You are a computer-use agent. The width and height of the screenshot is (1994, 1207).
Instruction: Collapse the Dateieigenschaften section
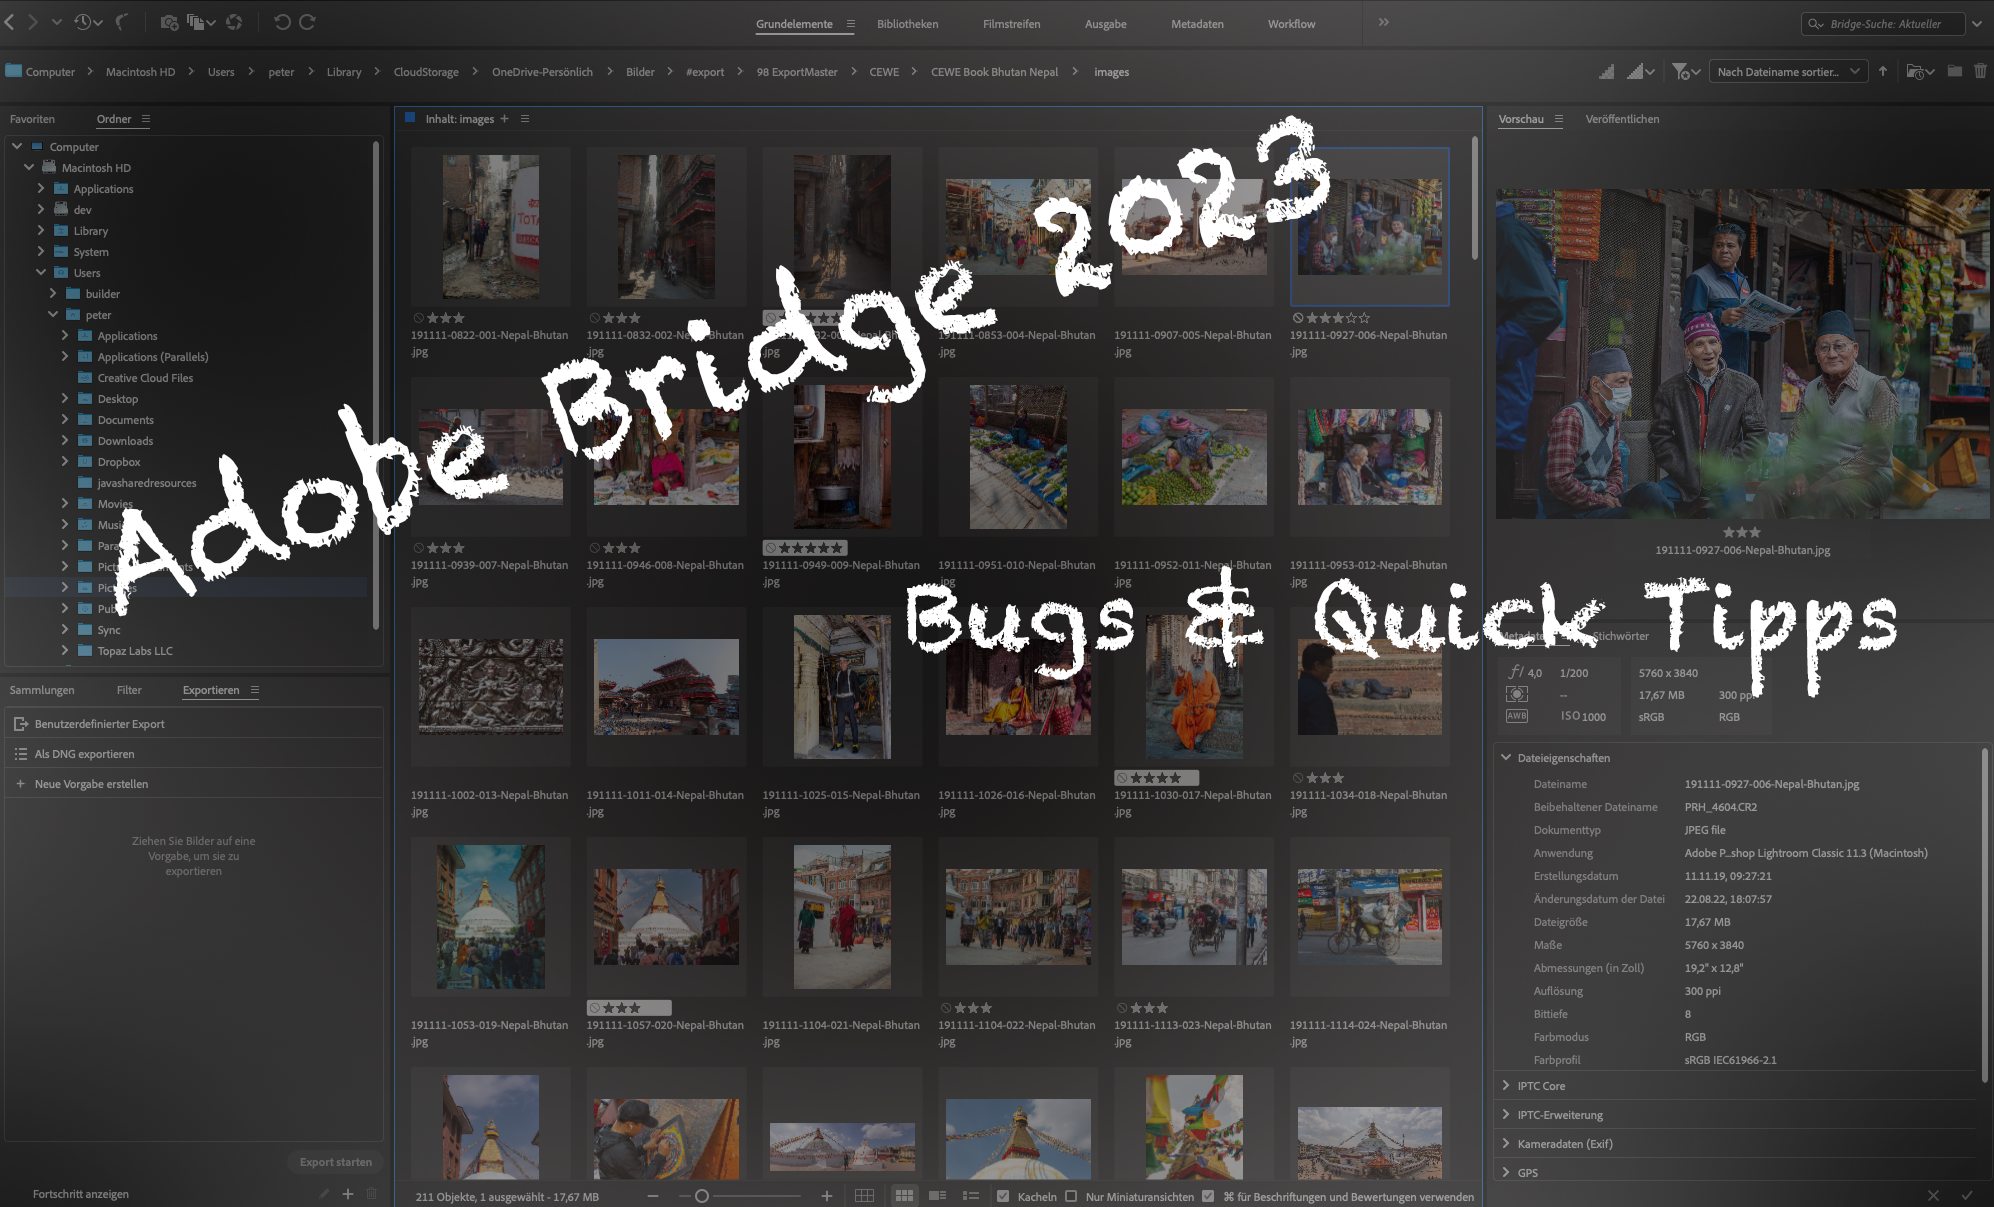pyautogui.click(x=1506, y=757)
